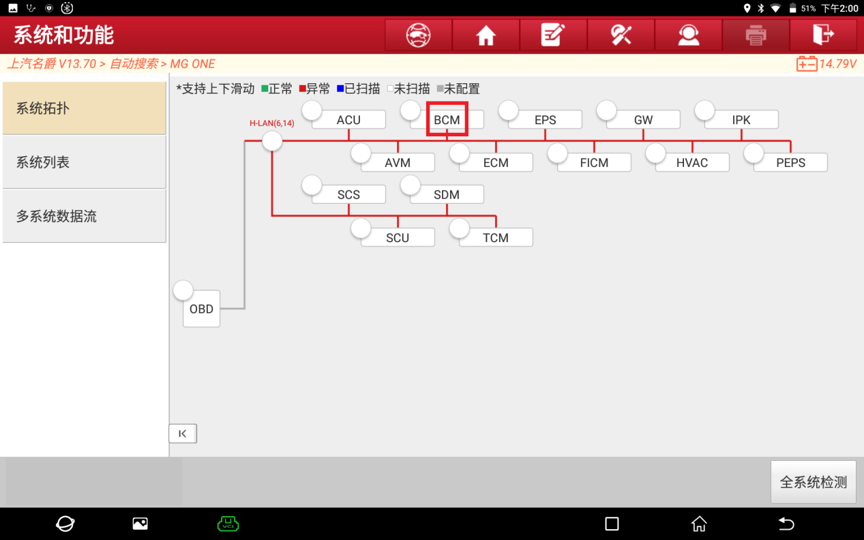
Task: Open the SCS module node
Action: coord(348,195)
